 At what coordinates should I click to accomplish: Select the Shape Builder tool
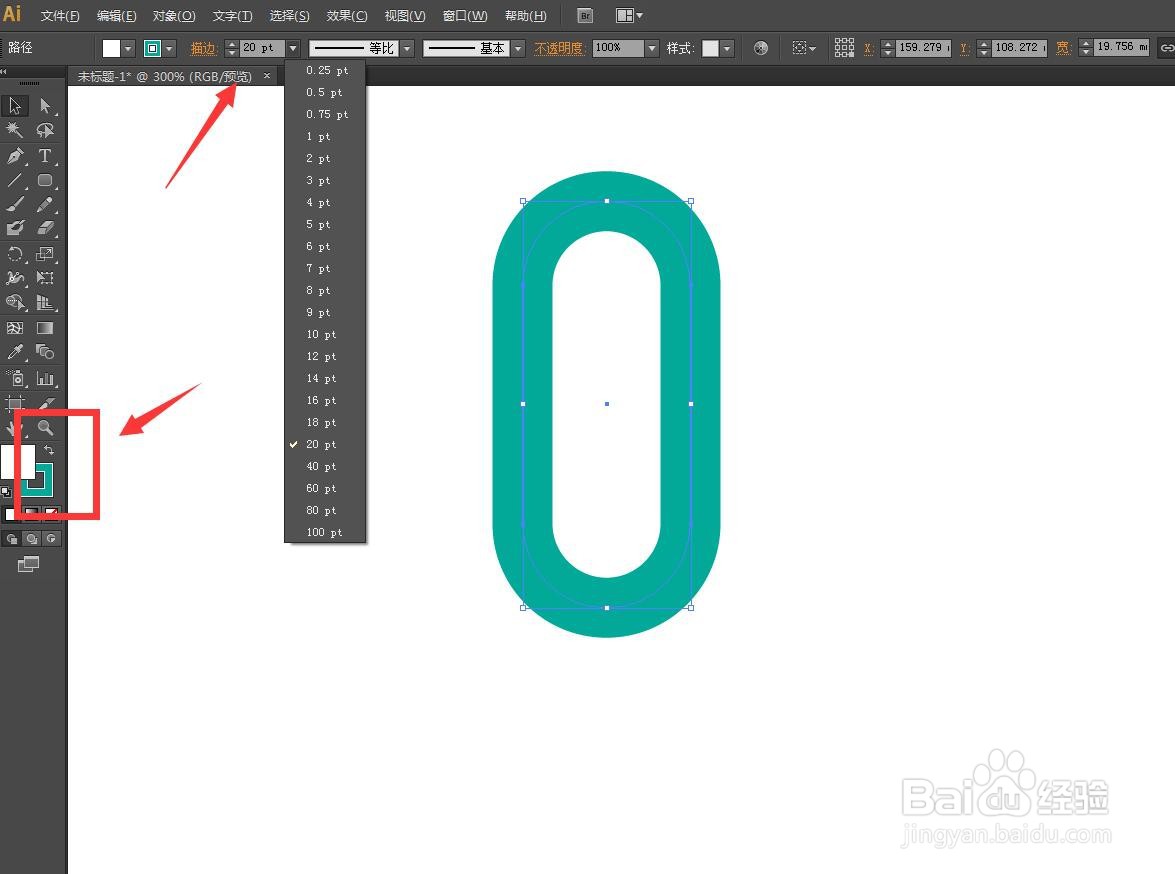pos(16,303)
